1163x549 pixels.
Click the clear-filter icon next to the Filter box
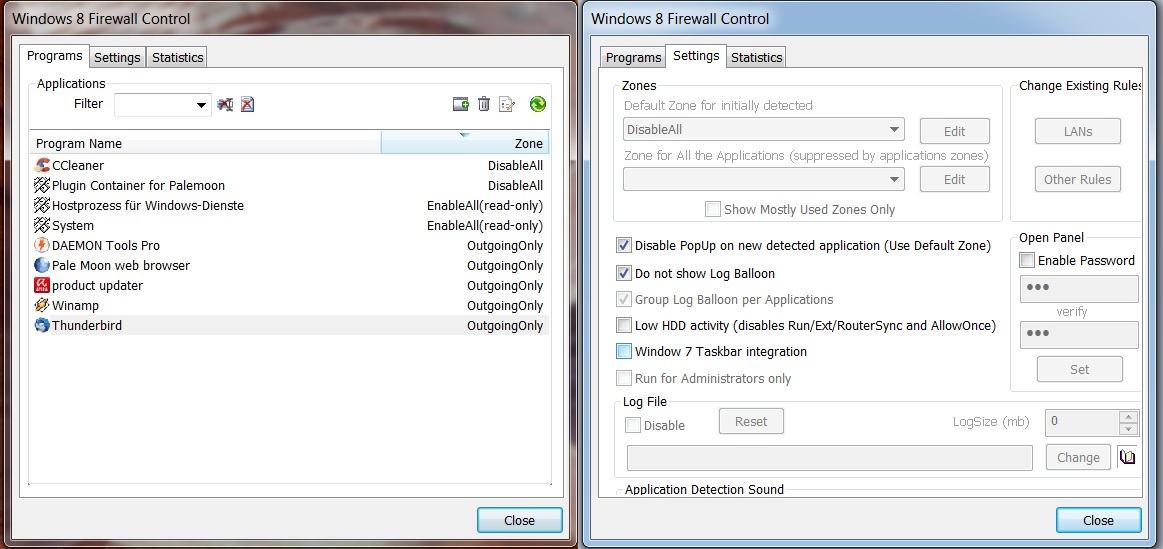225,105
